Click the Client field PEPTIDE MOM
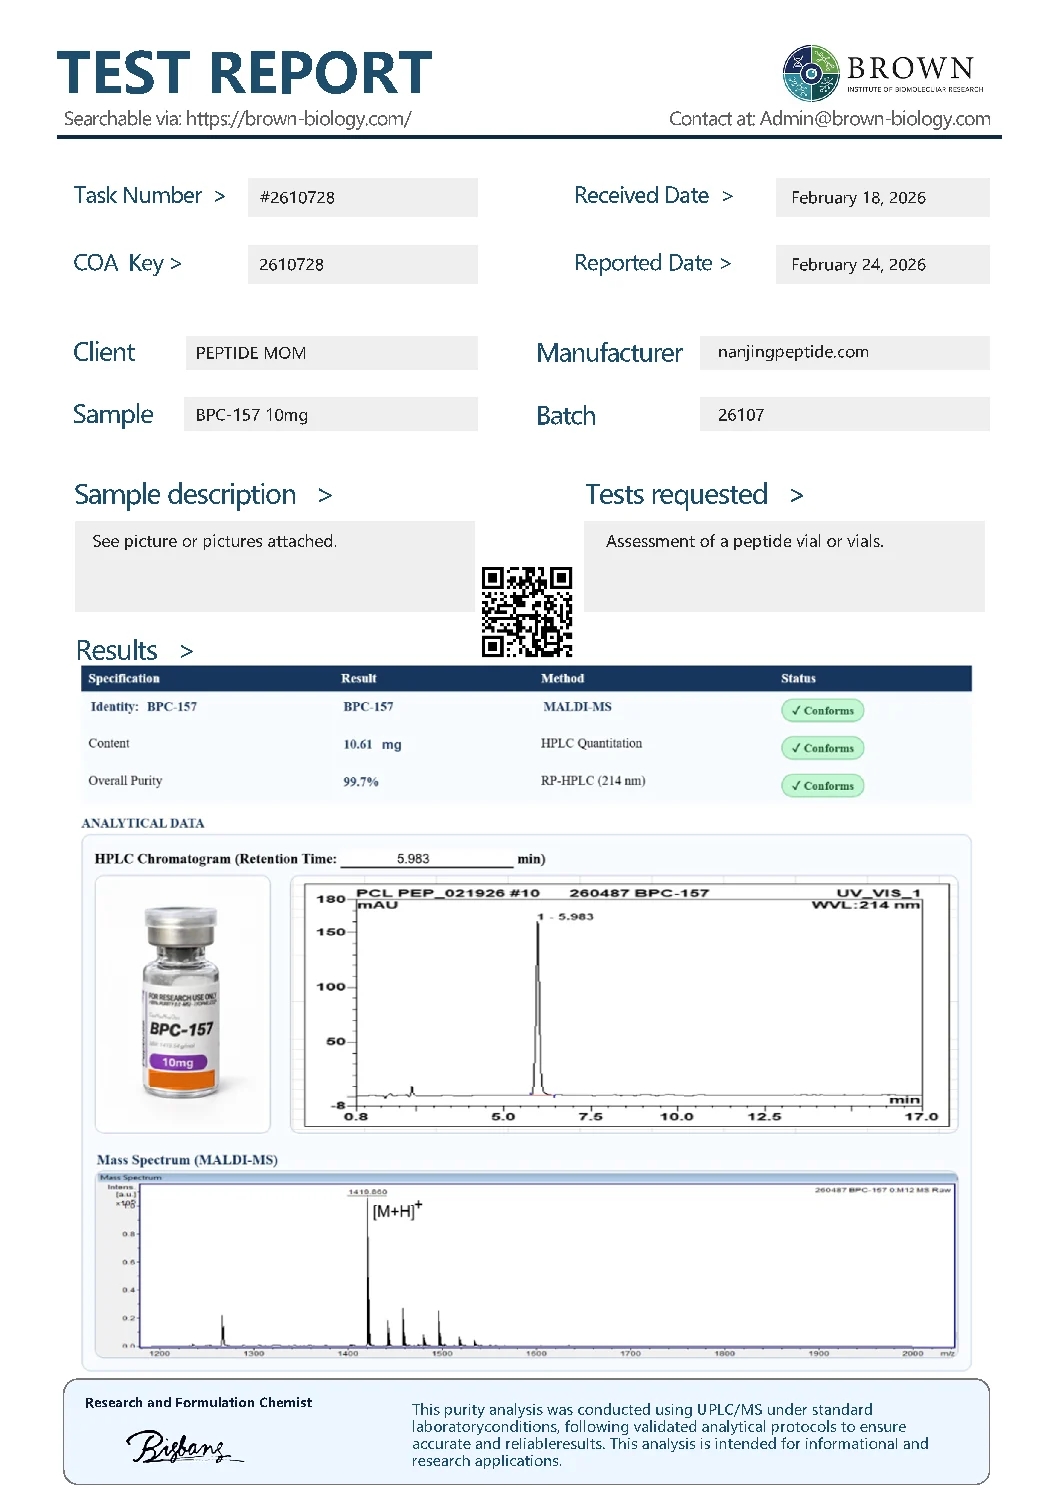The height and width of the screenshot is (1497, 1058). 331,353
